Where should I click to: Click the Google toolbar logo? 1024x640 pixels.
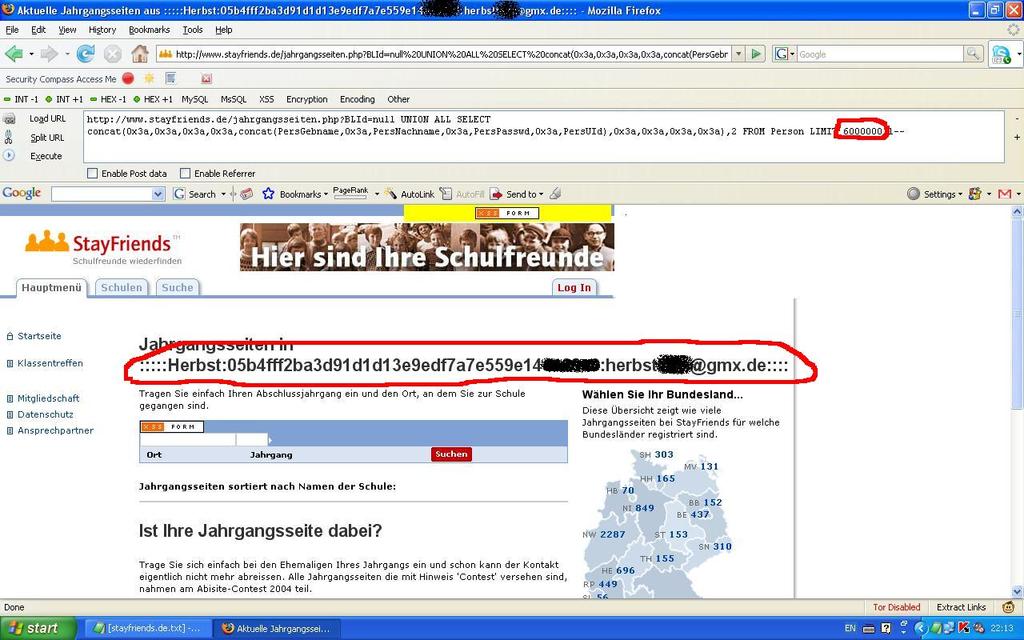tap(22, 193)
